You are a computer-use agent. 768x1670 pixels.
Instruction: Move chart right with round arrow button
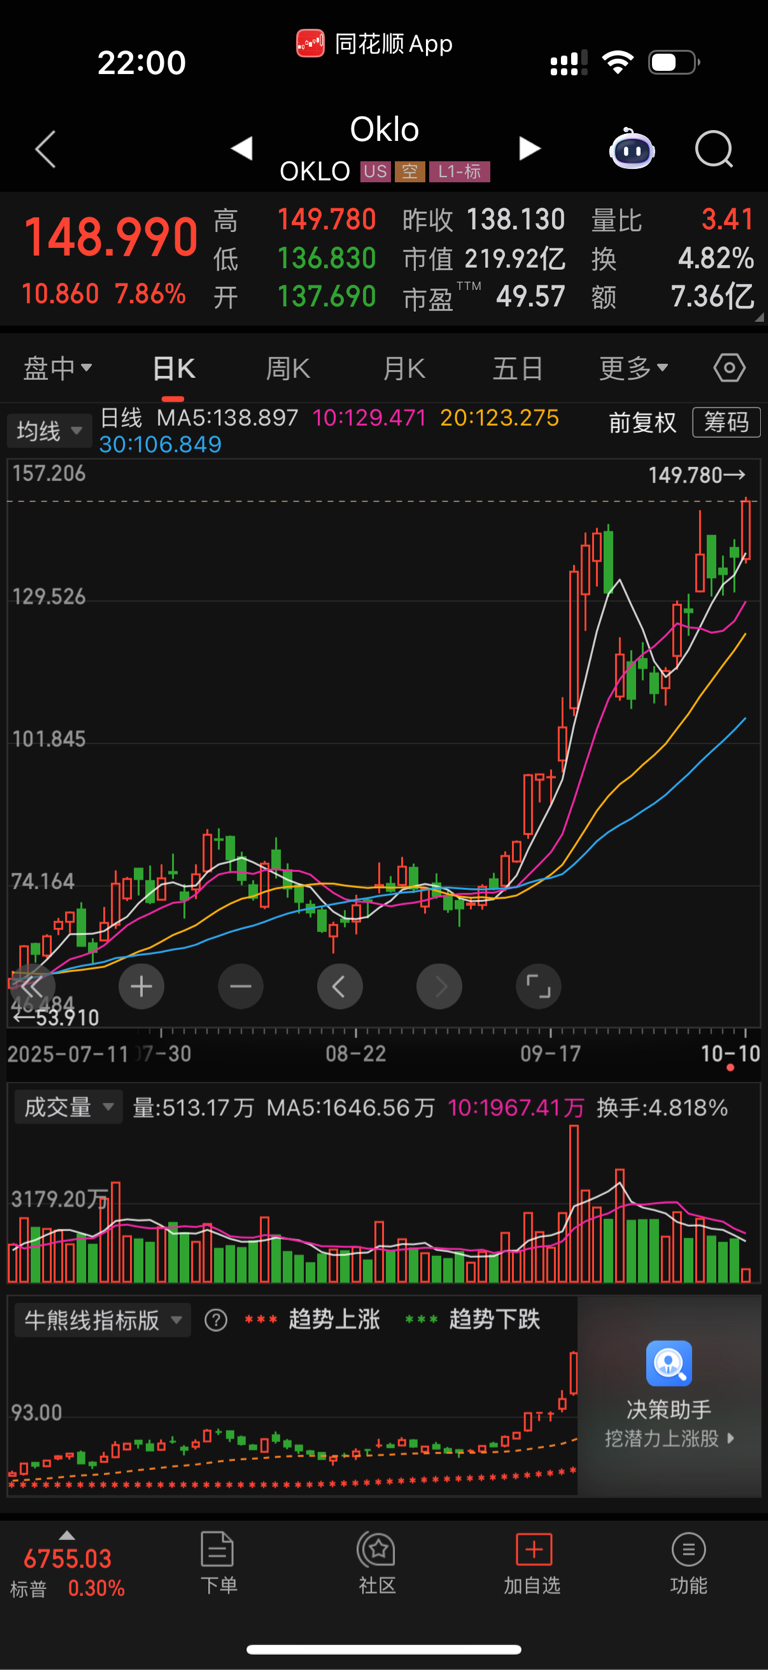(x=439, y=987)
